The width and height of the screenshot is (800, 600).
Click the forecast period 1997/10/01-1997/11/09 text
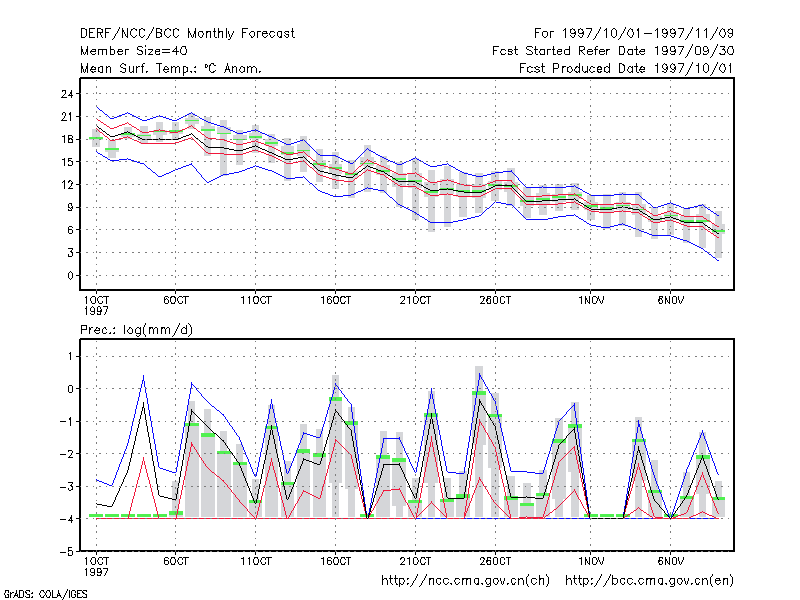point(634,34)
